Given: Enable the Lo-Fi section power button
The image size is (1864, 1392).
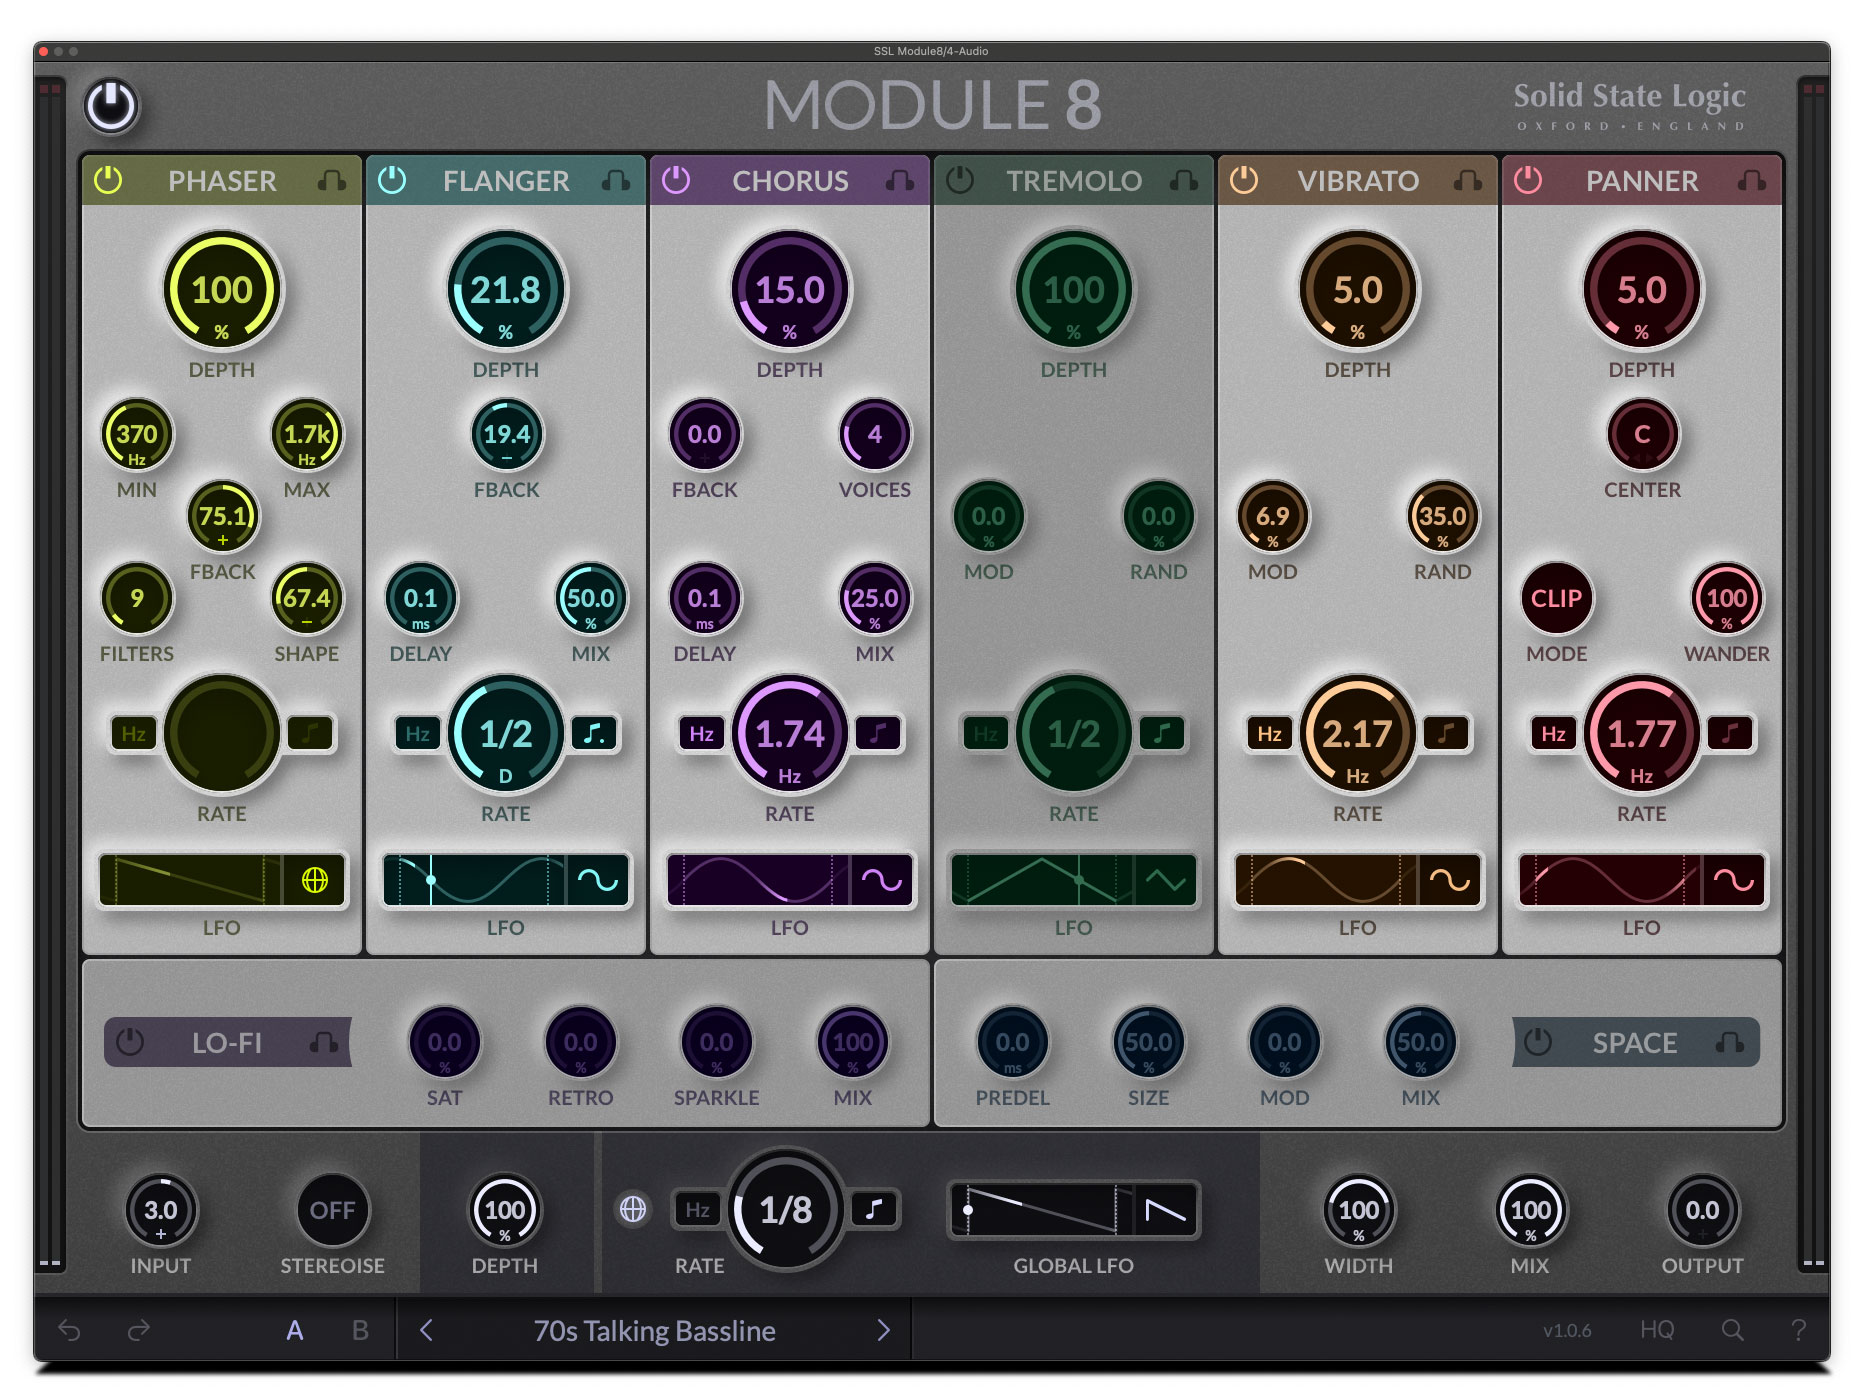Looking at the screenshot, I should click(131, 1043).
